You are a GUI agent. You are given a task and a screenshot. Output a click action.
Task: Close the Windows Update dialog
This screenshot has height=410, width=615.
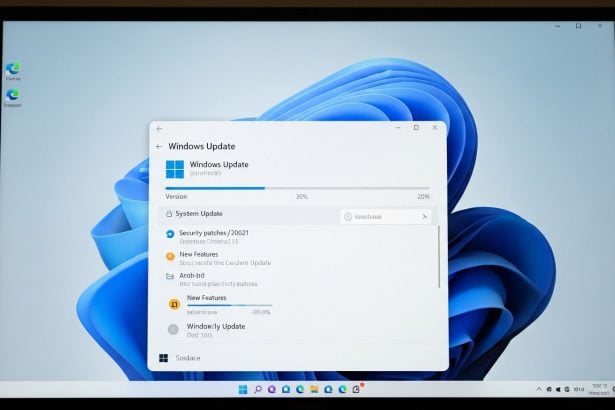(x=435, y=128)
